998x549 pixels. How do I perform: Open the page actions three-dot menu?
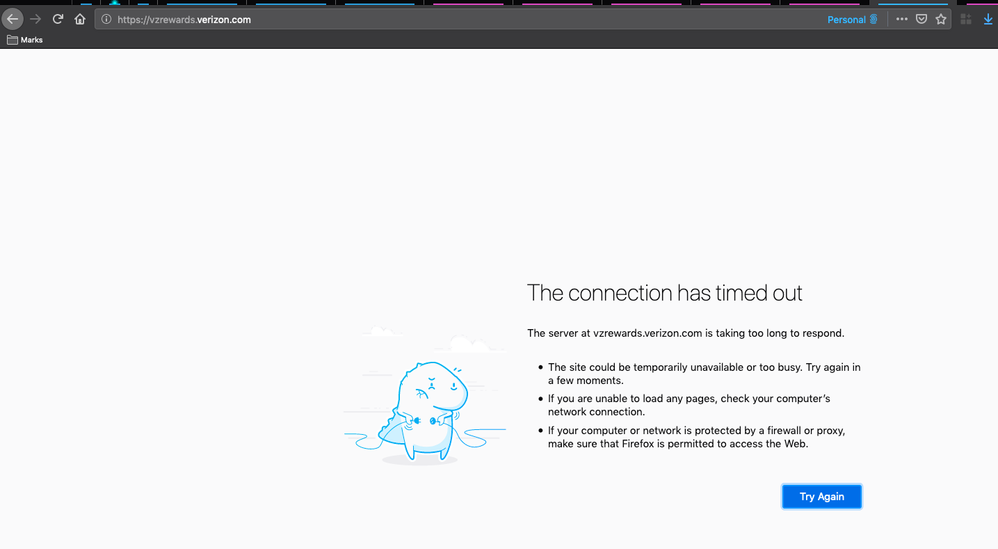[x=902, y=19]
